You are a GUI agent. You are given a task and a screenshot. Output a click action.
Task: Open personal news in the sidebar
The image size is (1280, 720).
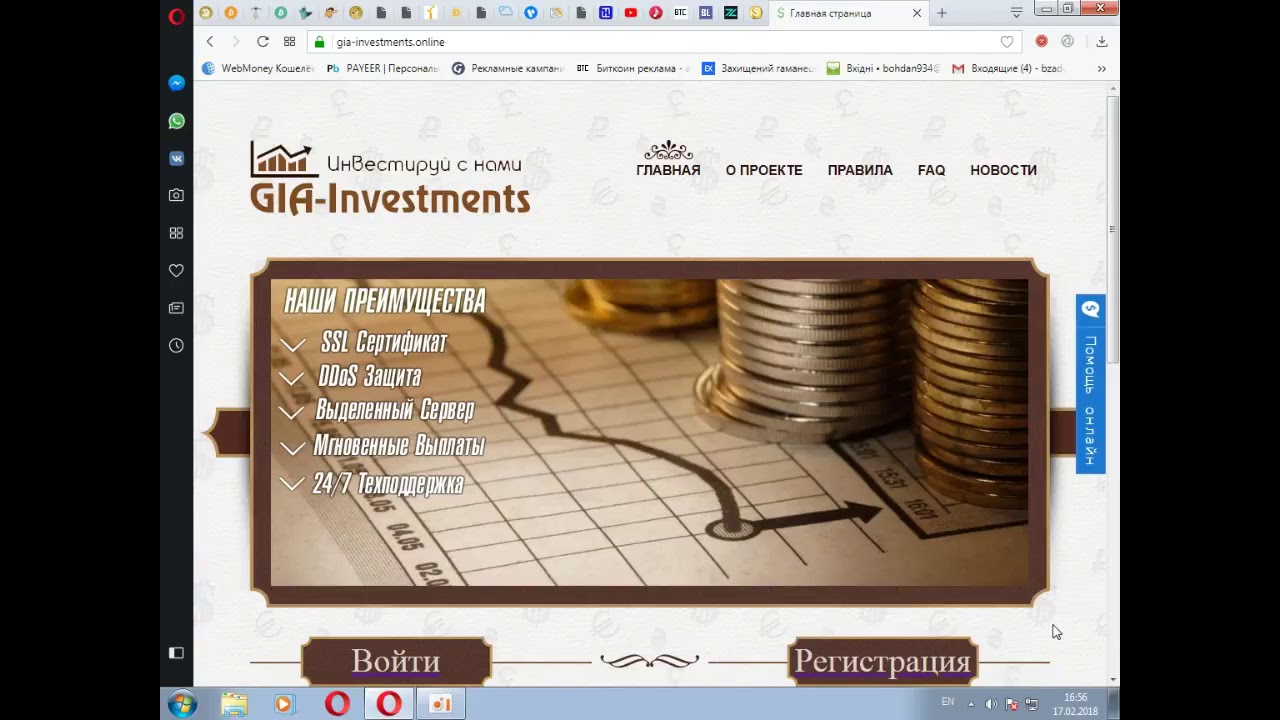[x=176, y=308]
